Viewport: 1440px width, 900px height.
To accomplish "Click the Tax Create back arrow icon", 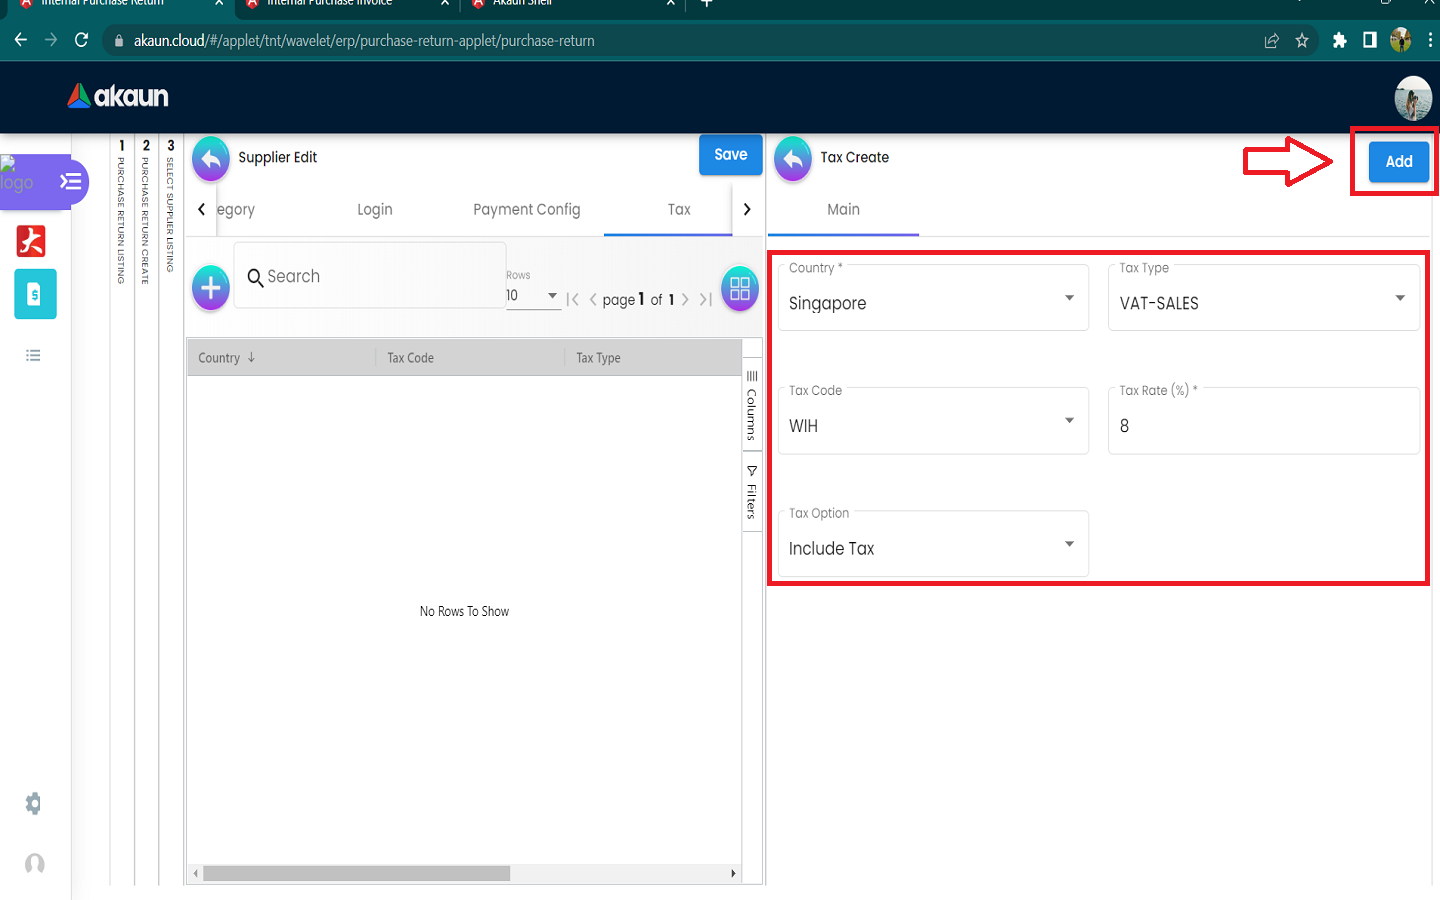I will [x=793, y=158].
